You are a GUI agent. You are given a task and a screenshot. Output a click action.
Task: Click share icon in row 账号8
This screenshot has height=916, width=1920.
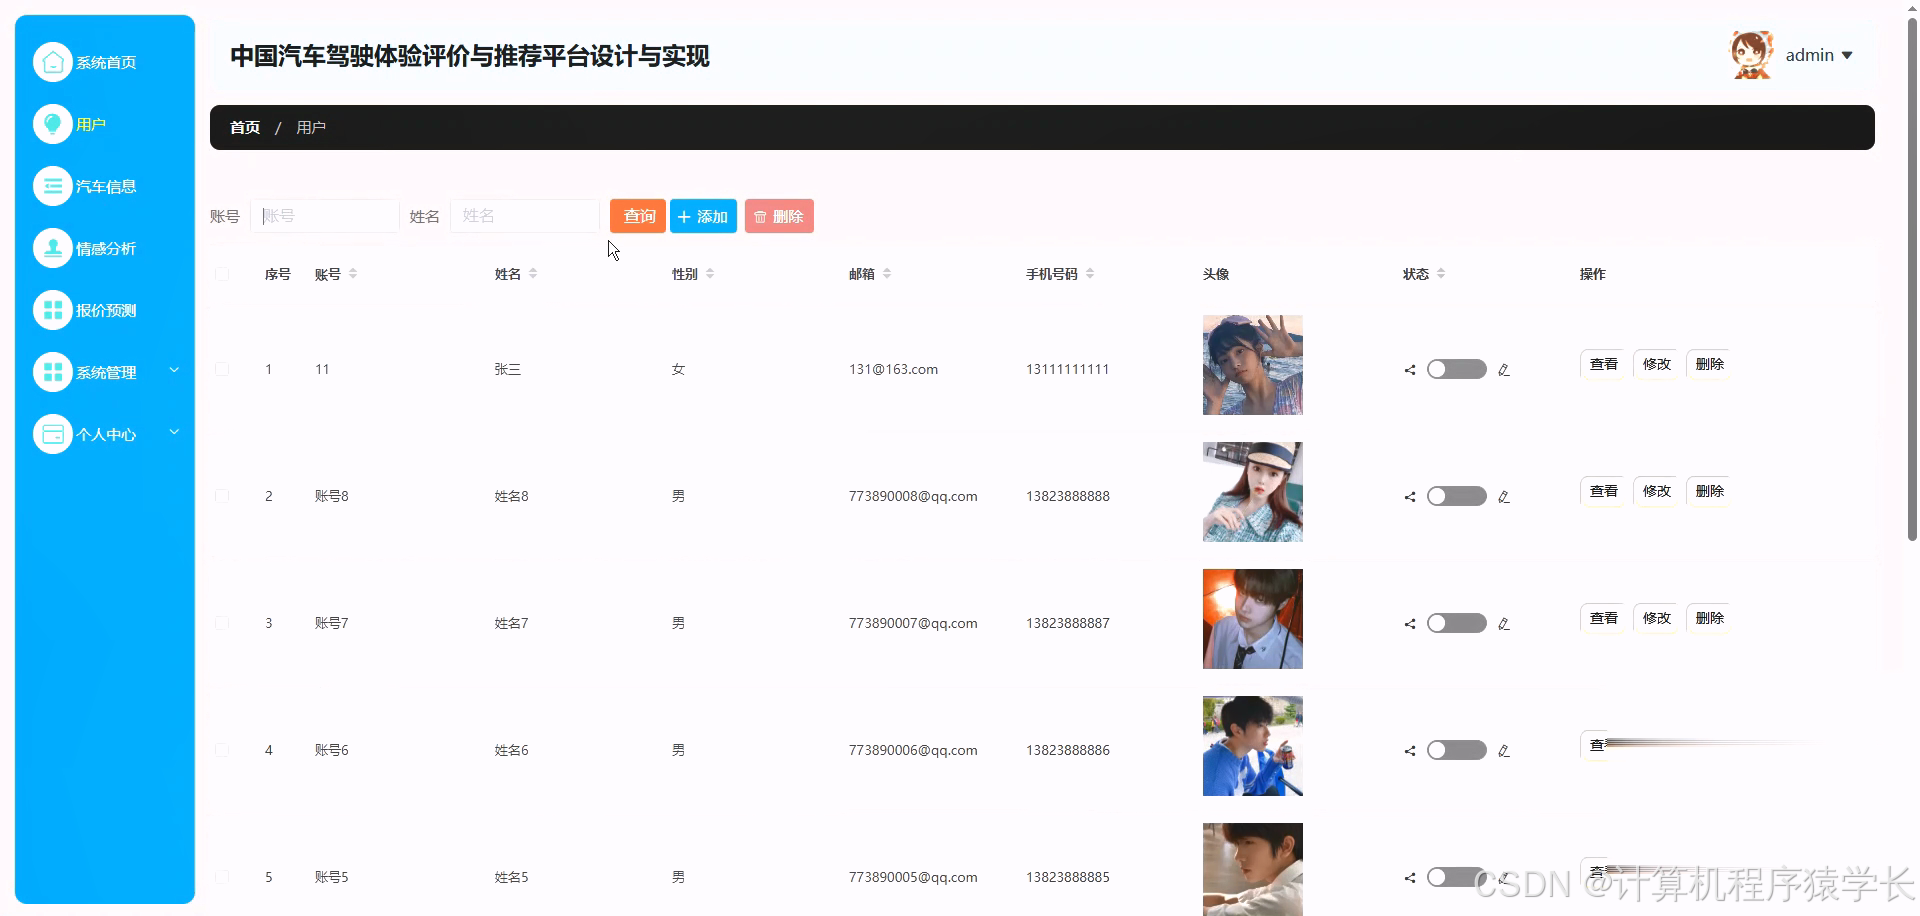(1410, 497)
